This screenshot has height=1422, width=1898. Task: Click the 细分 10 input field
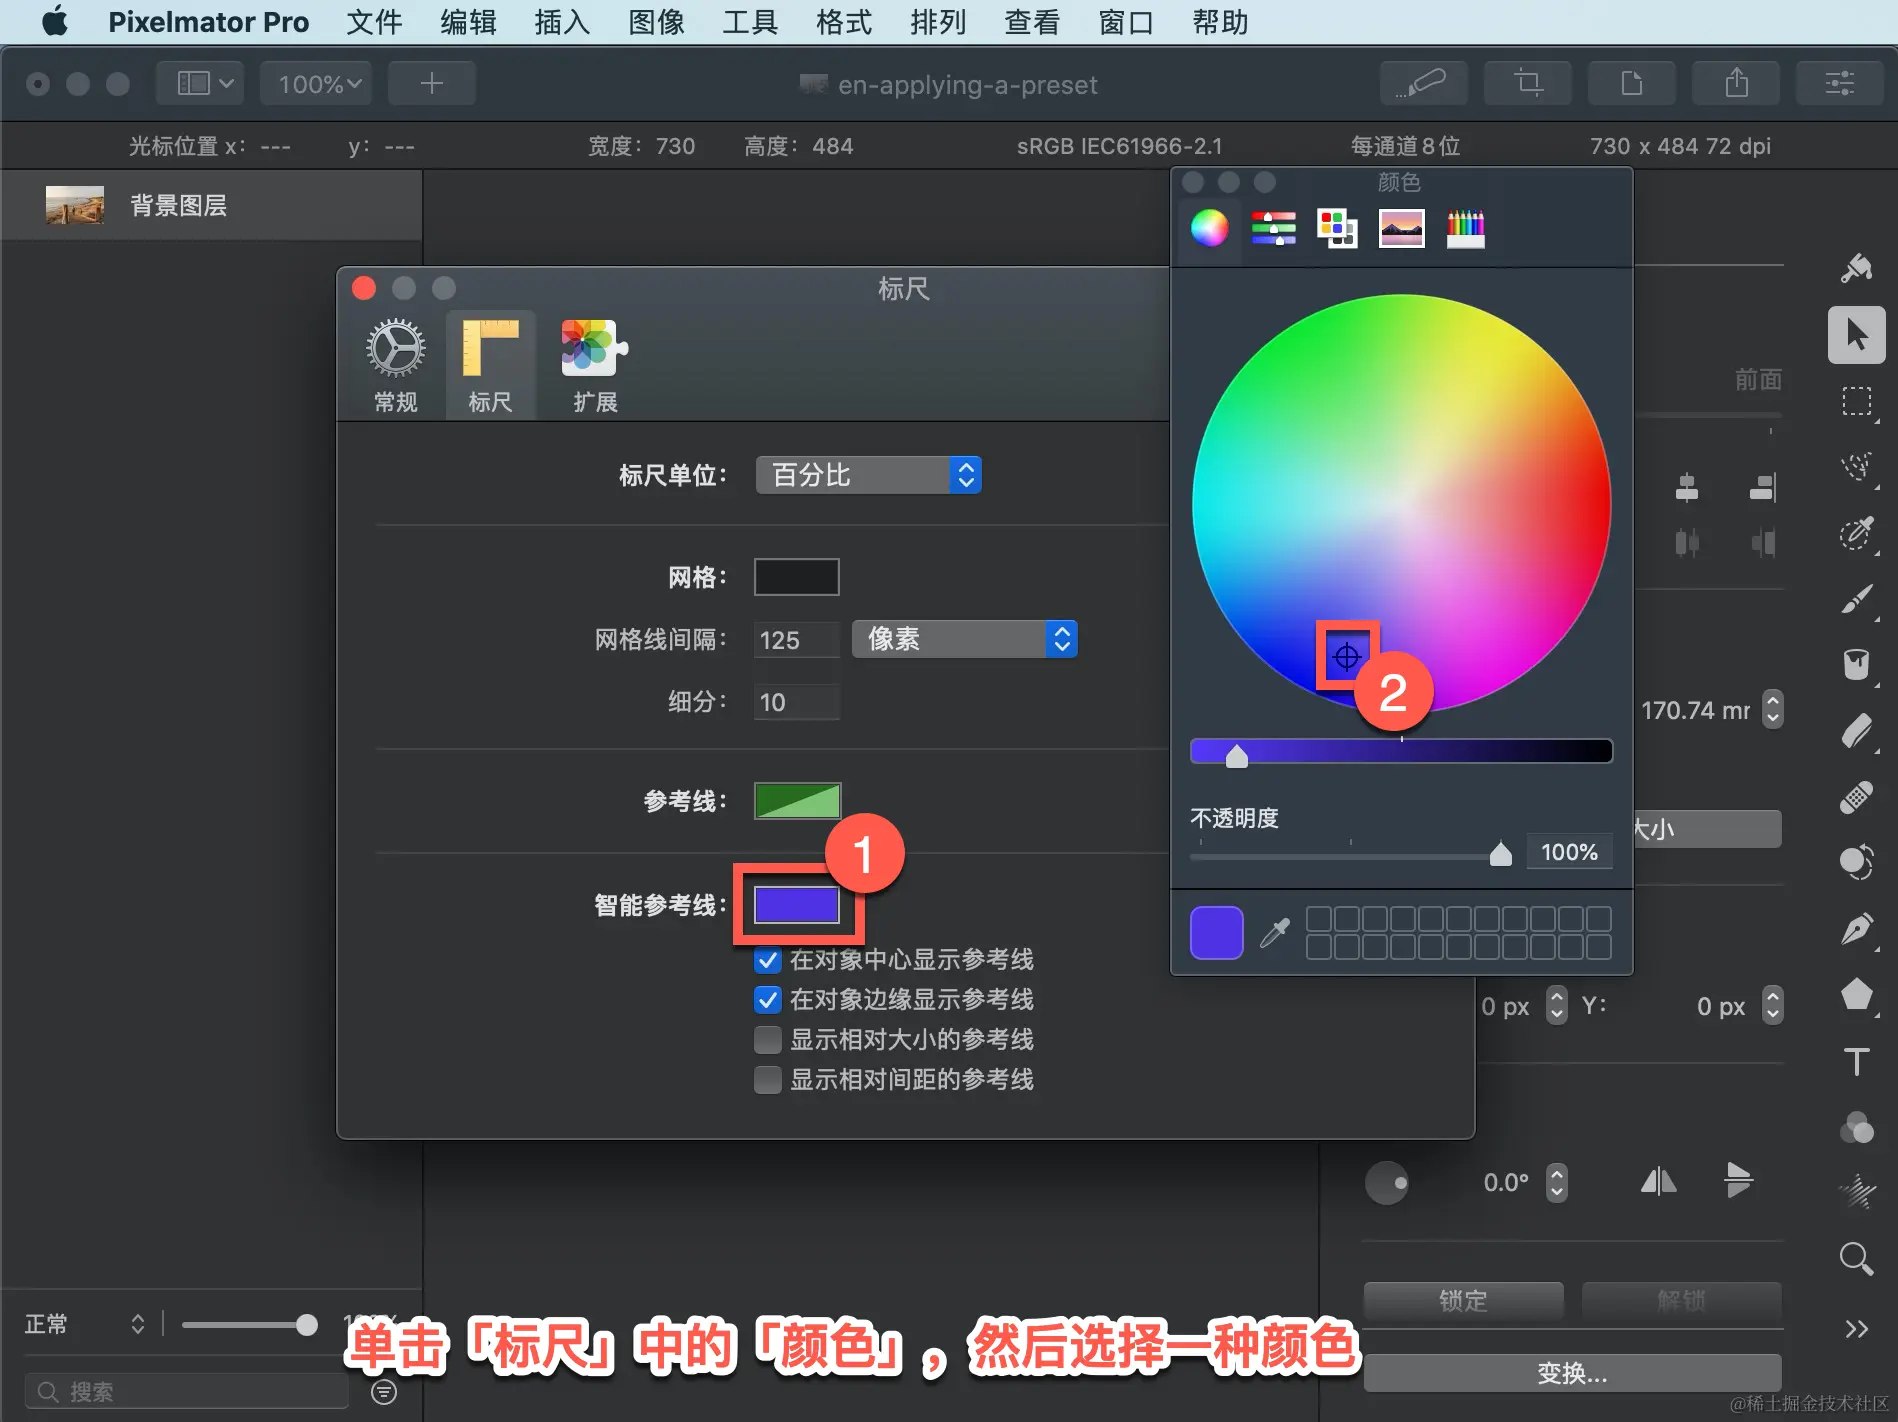tap(797, 702)
